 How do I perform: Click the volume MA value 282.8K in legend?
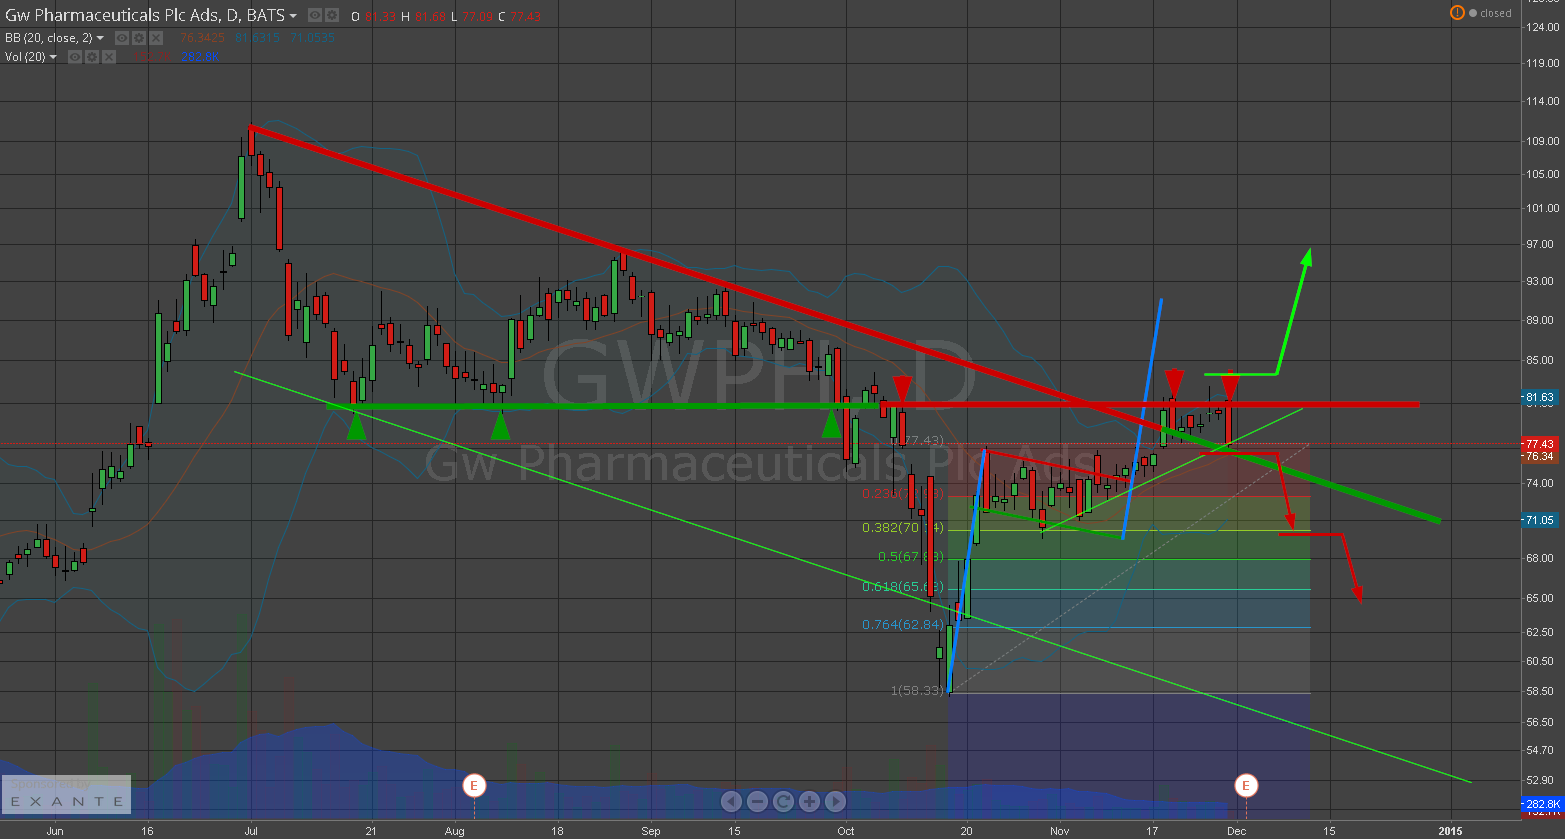(200, 57)
